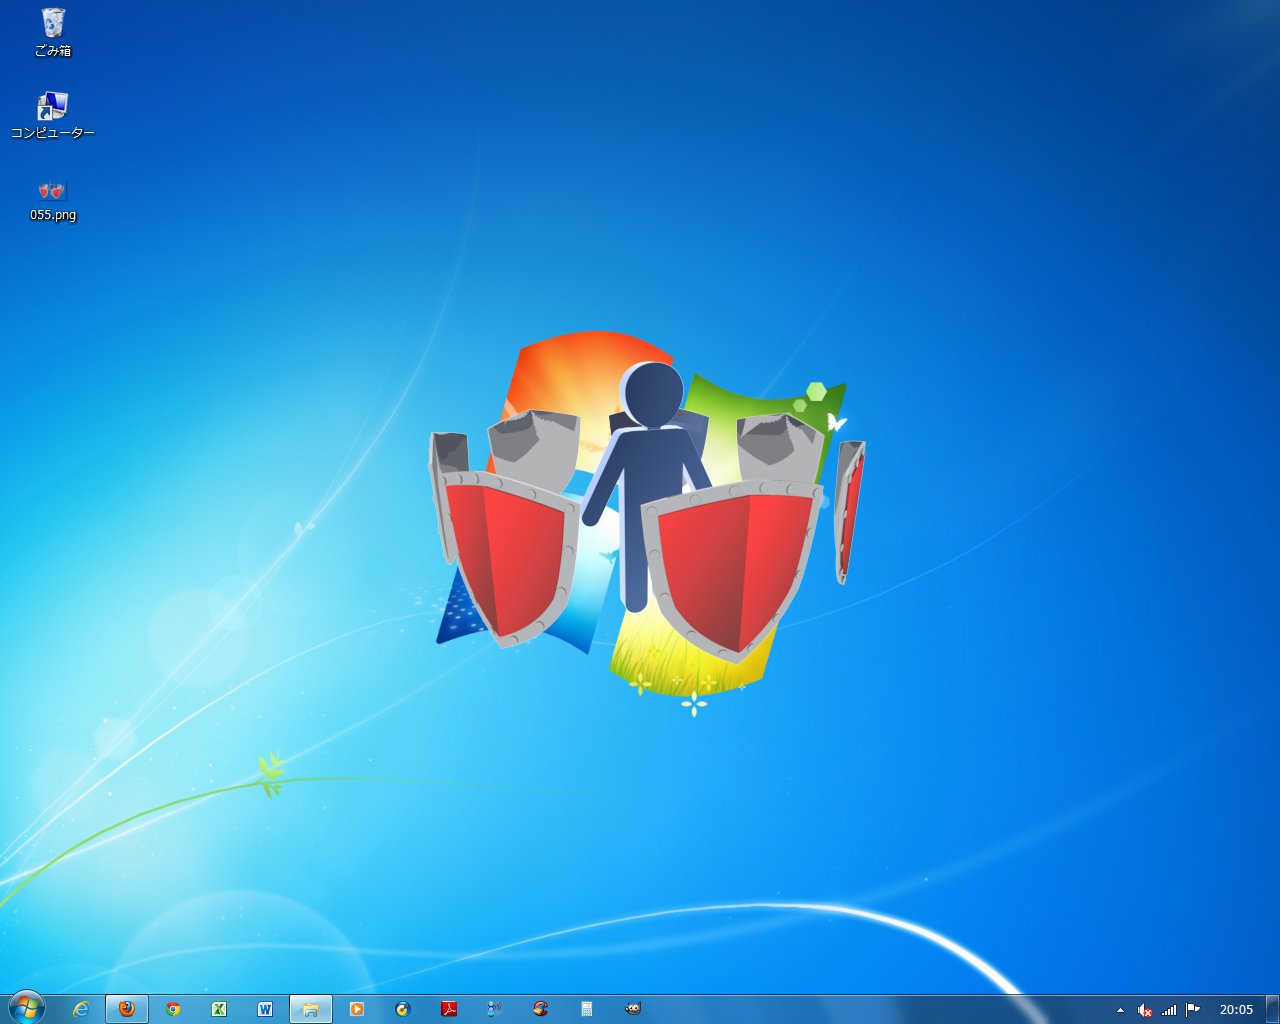Open the network signal tray icon
The height and width of the screenshot is (1024, 1280).
[x=1169, y=1010]
